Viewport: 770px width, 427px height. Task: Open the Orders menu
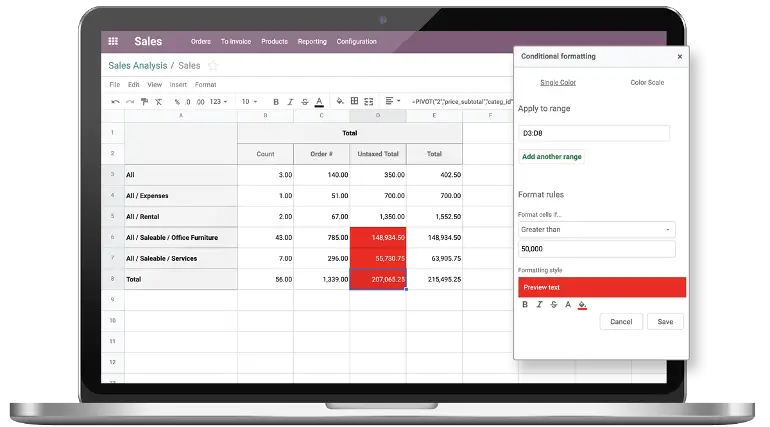pyautogui.click(x=201, y=42)
